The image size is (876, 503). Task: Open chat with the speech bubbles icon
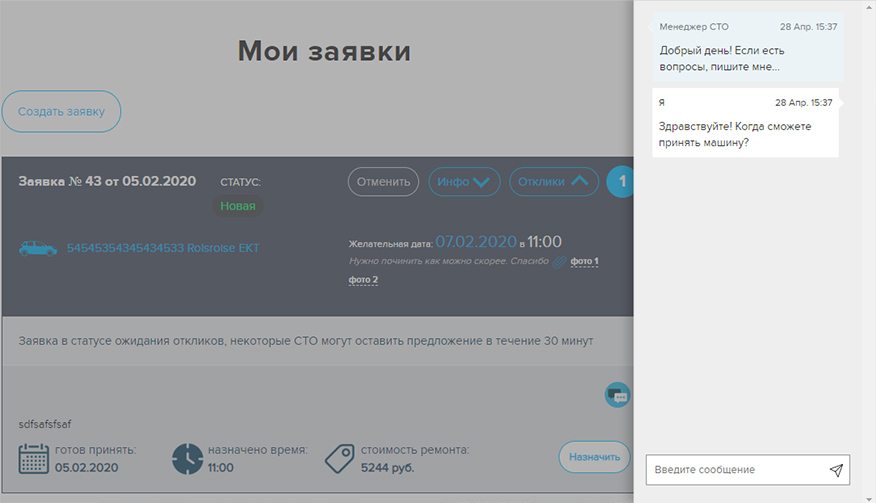(x=617, y=395)
